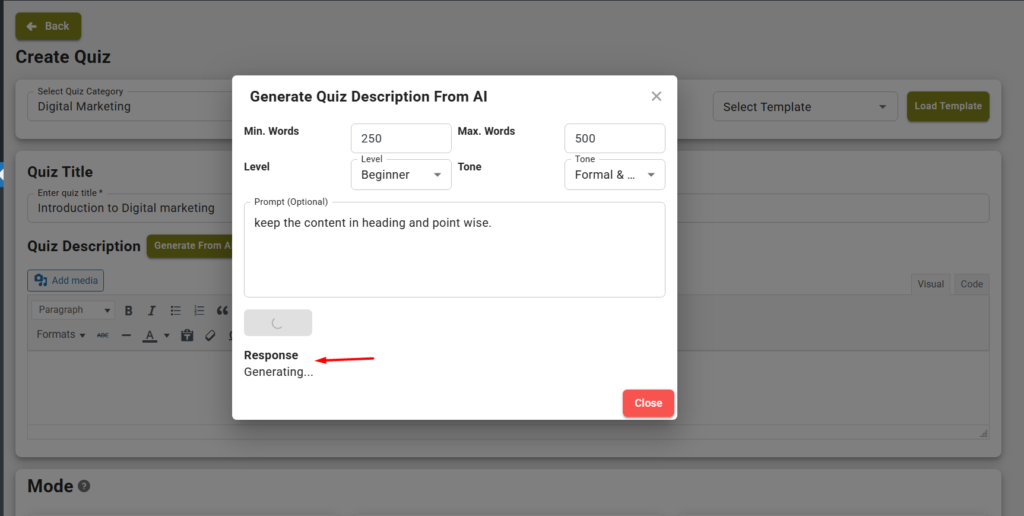This screenshot has width=1024, height=516.
Task: Click the 'Min. Words' label
Action: point(271,131)
